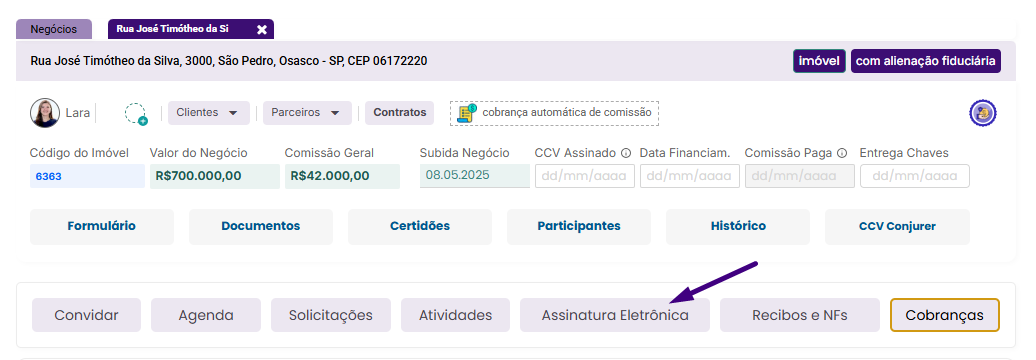1036x360 pixels.
Task: Click the imóvel tag badge
Action: point(819,61)
